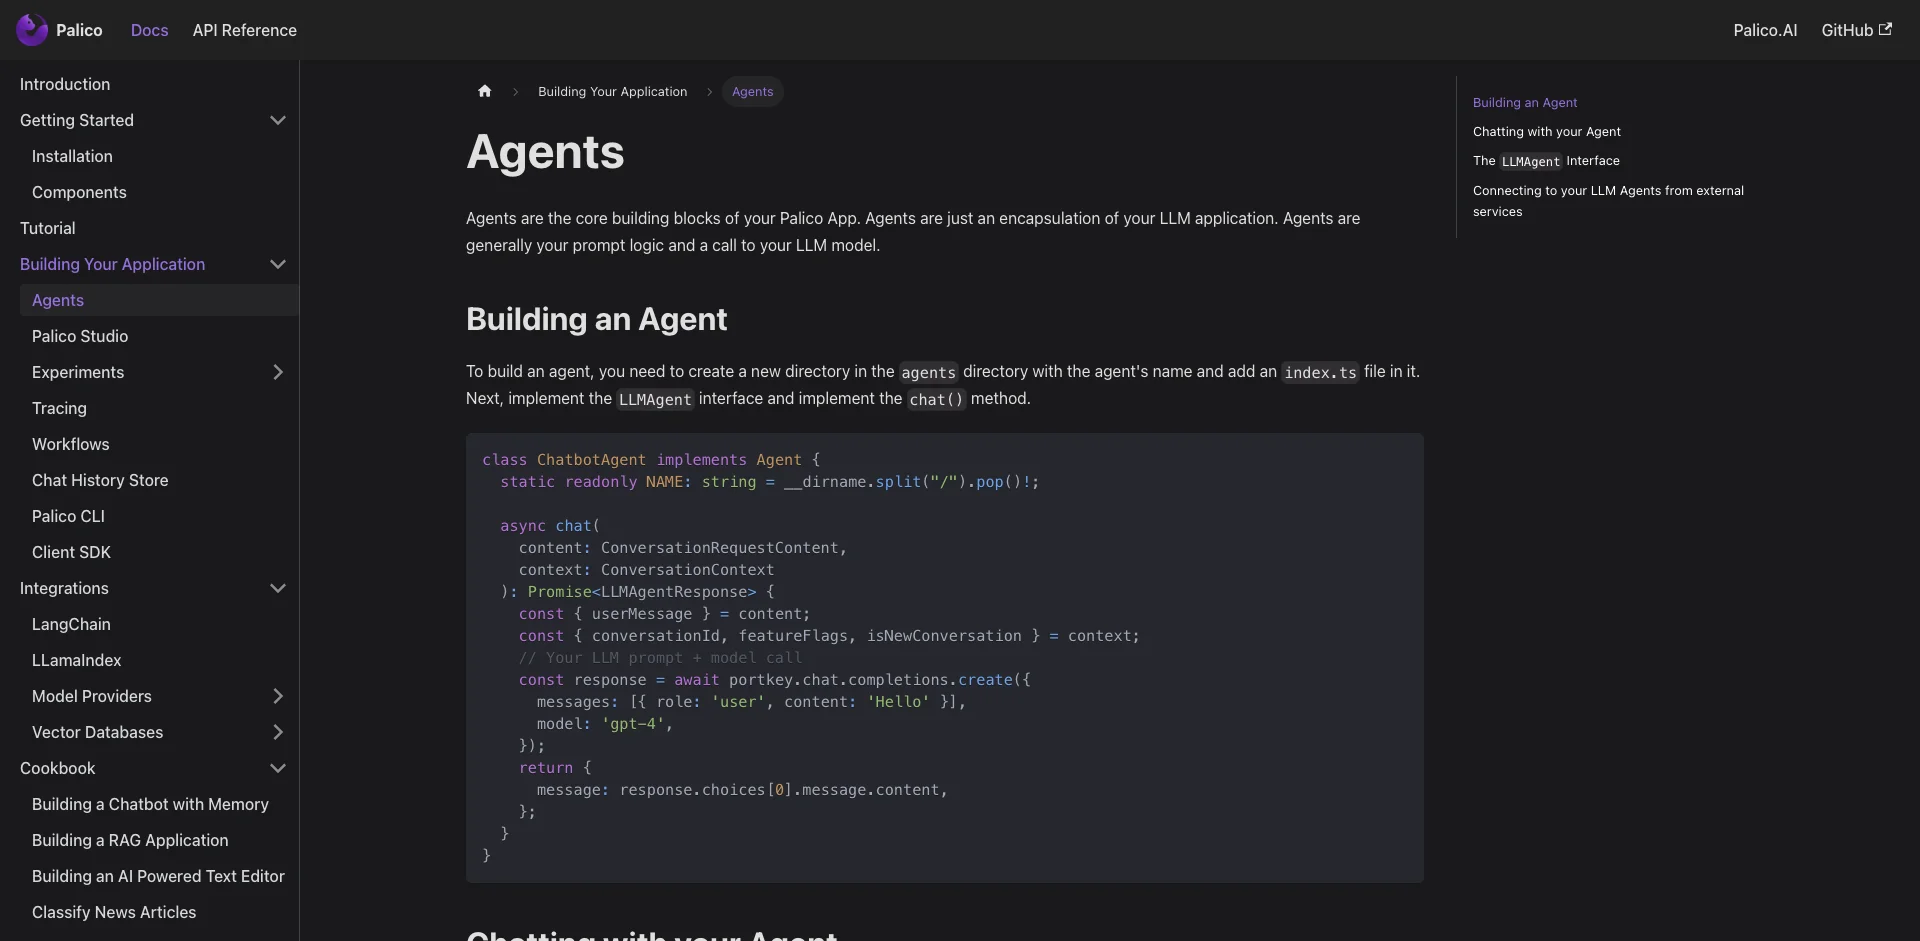Jump to Connecting to your LLM Agents
Viewport: 1920px width, 941px height.
1608,201
